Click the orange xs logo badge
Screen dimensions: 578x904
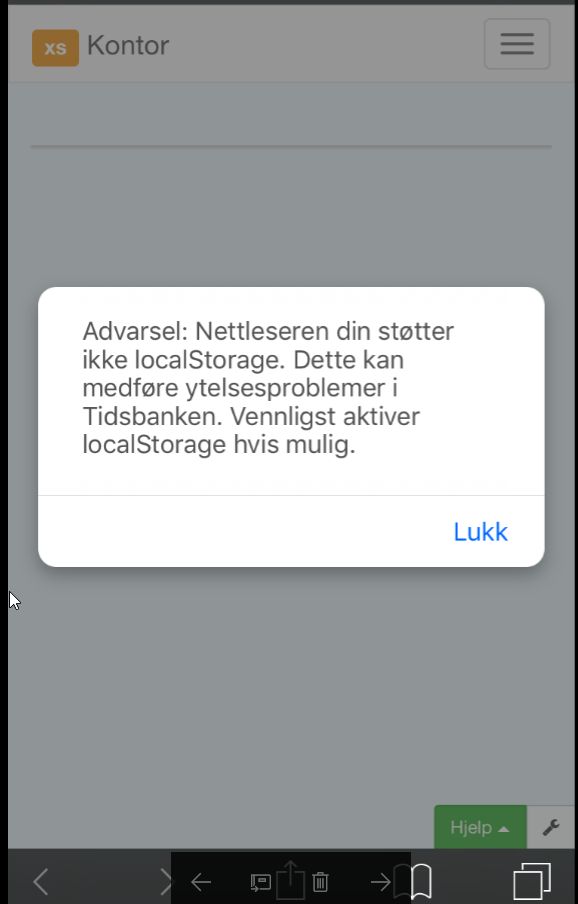[55, 48]
